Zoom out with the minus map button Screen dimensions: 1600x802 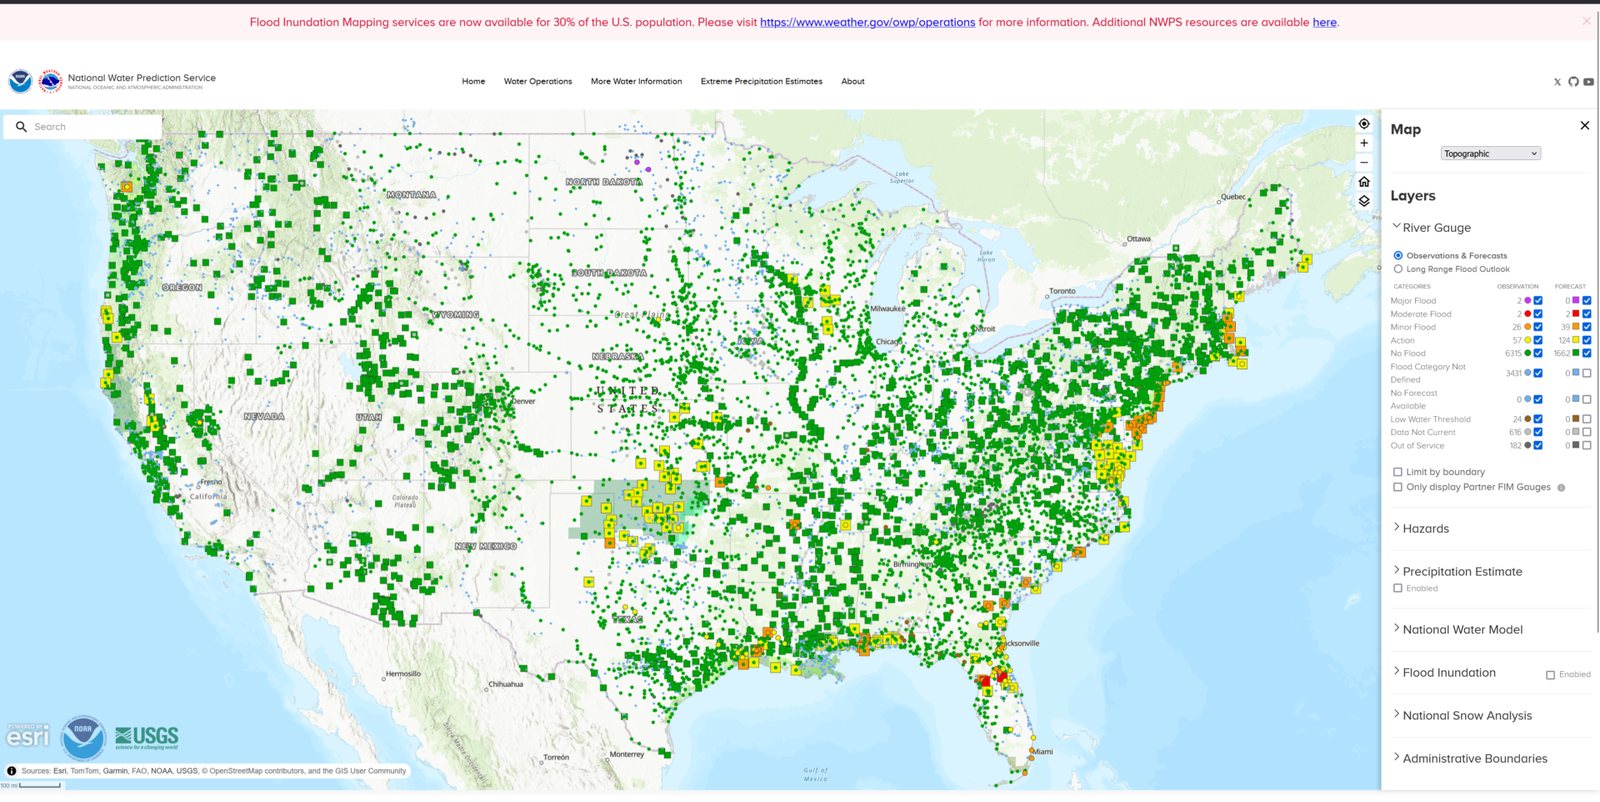[x=1364, y=162]
